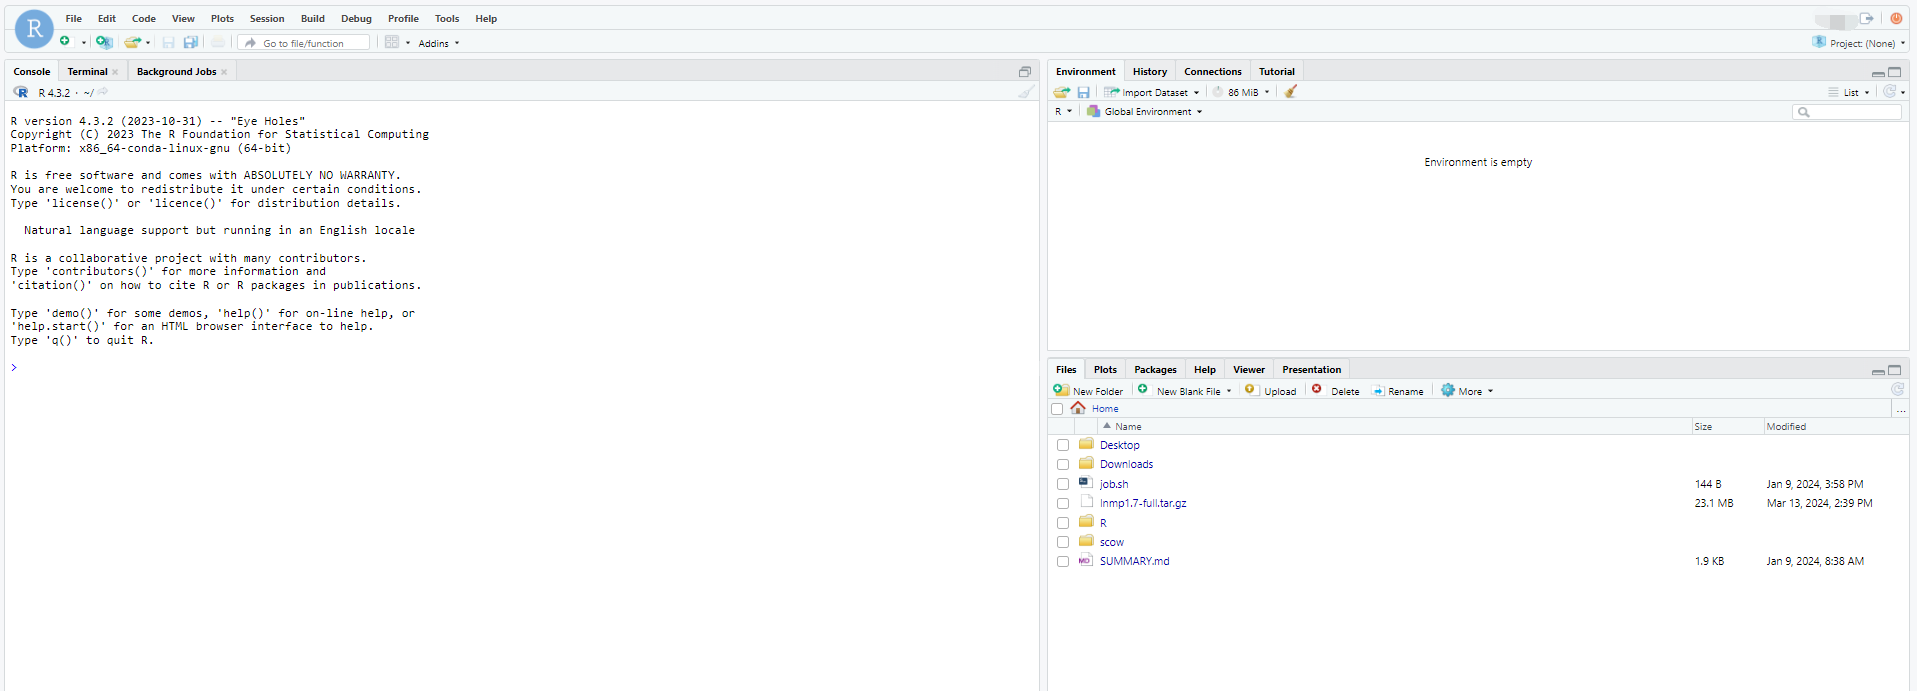Open the Desktop folder link
The height and width of the screenshot is (691, 1917).
click(x=1119, y=445)
